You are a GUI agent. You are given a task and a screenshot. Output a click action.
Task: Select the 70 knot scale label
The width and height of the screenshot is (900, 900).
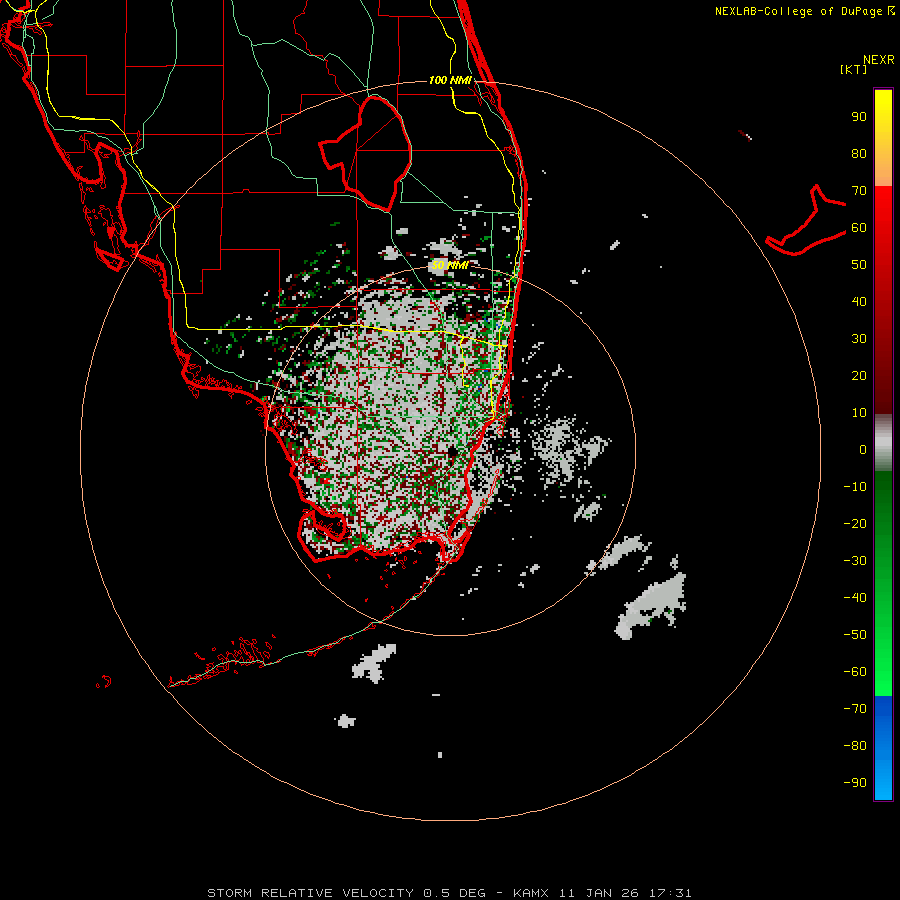tap(859, 191)
